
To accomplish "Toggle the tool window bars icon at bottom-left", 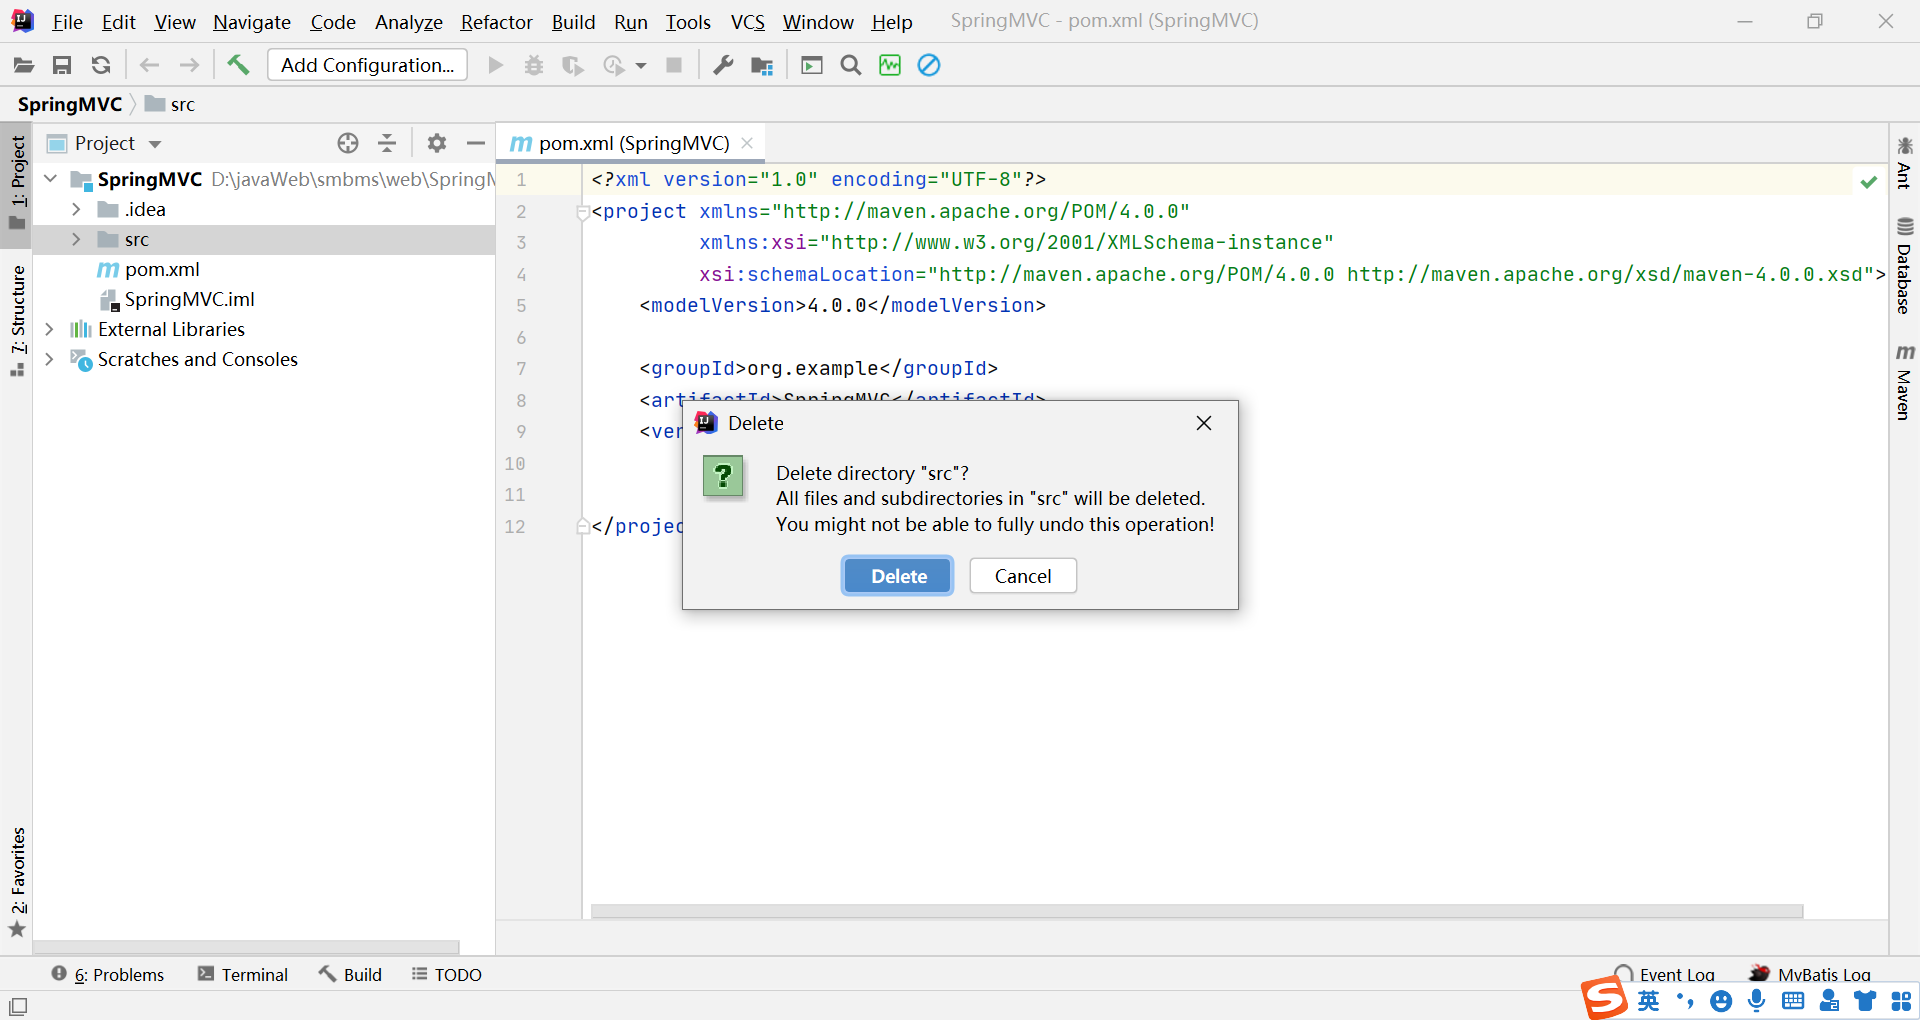I will pos(18,1006).
